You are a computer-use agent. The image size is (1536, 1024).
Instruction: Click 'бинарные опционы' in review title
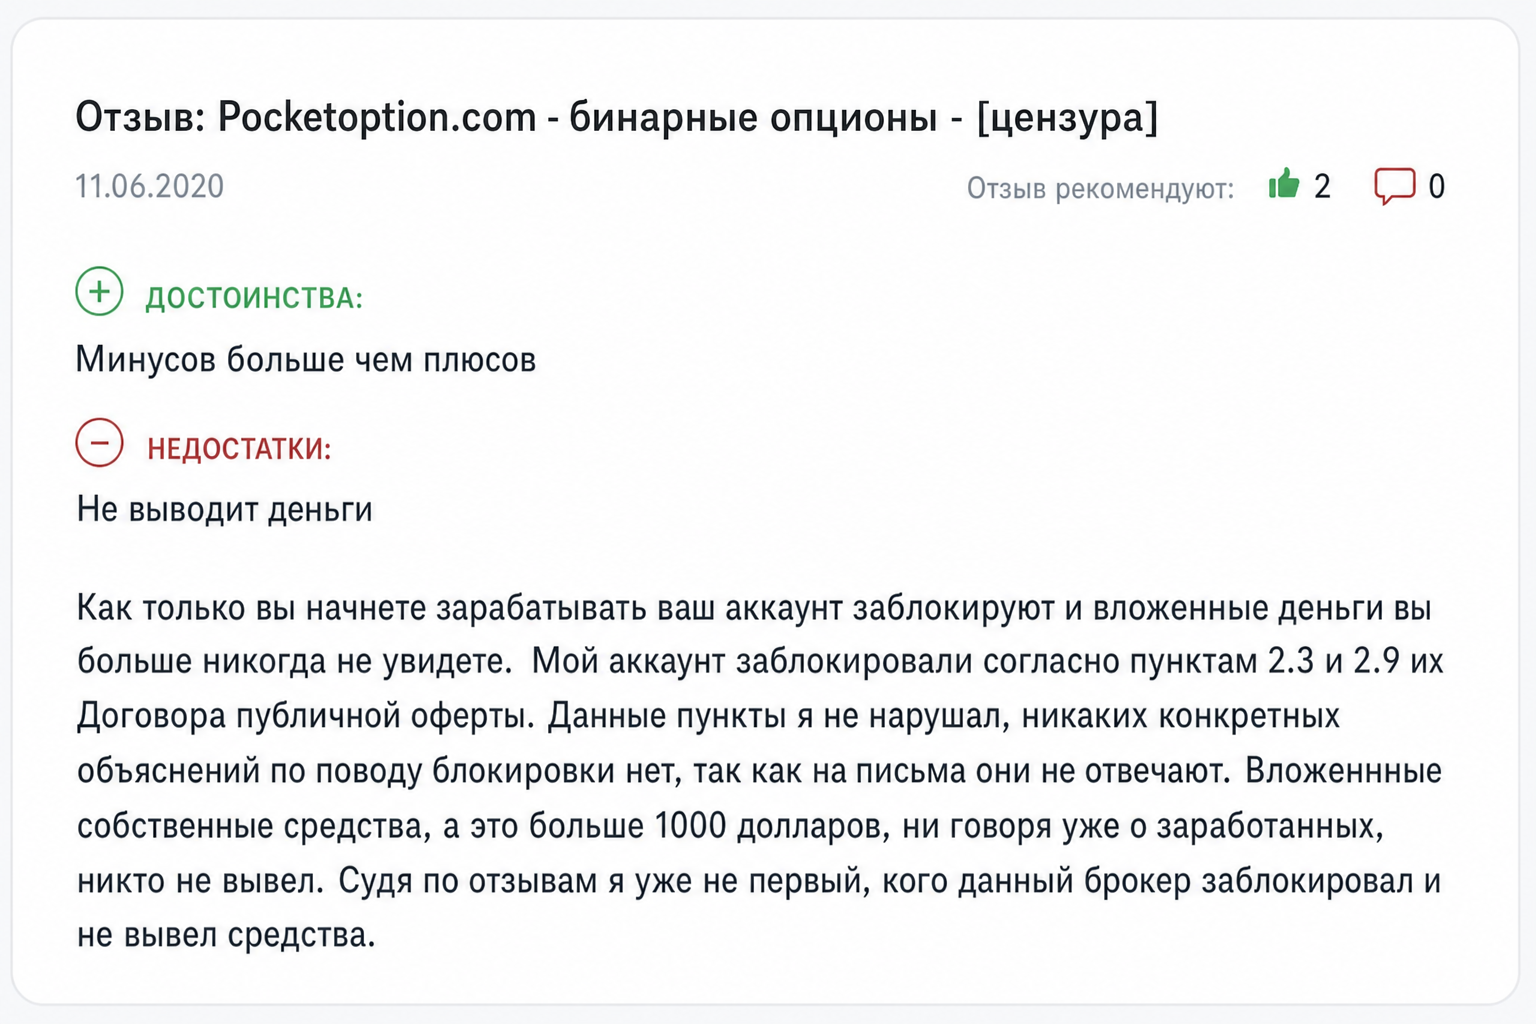(753, 118)
